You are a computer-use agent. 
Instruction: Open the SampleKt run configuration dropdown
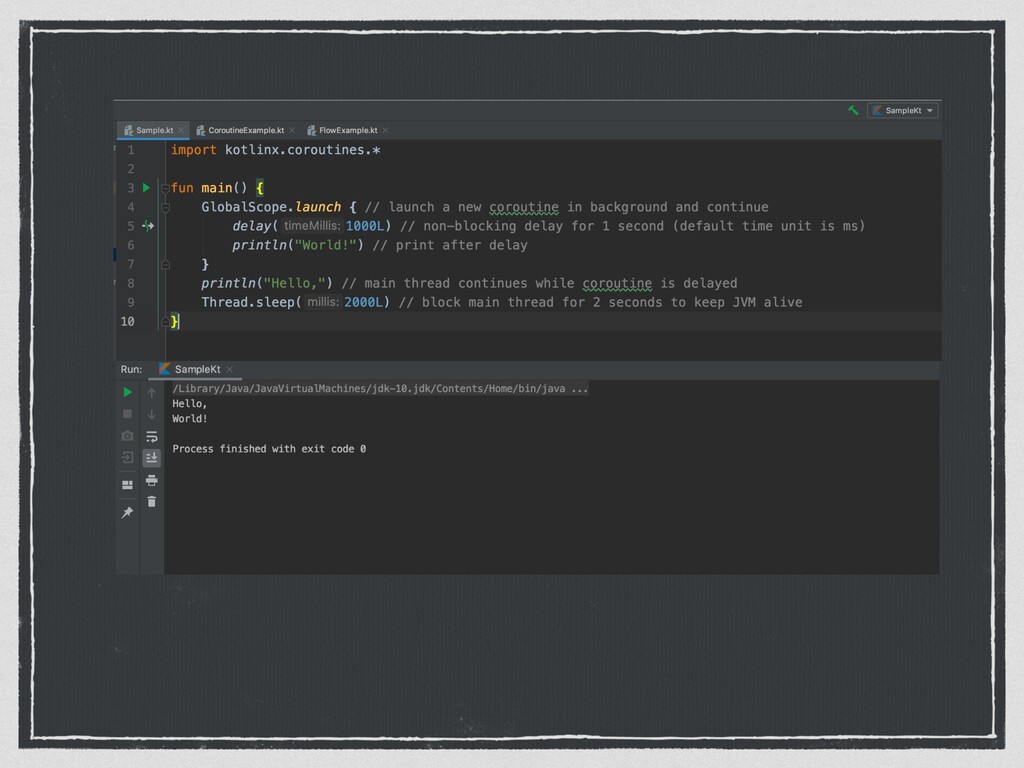coord(903,110)
